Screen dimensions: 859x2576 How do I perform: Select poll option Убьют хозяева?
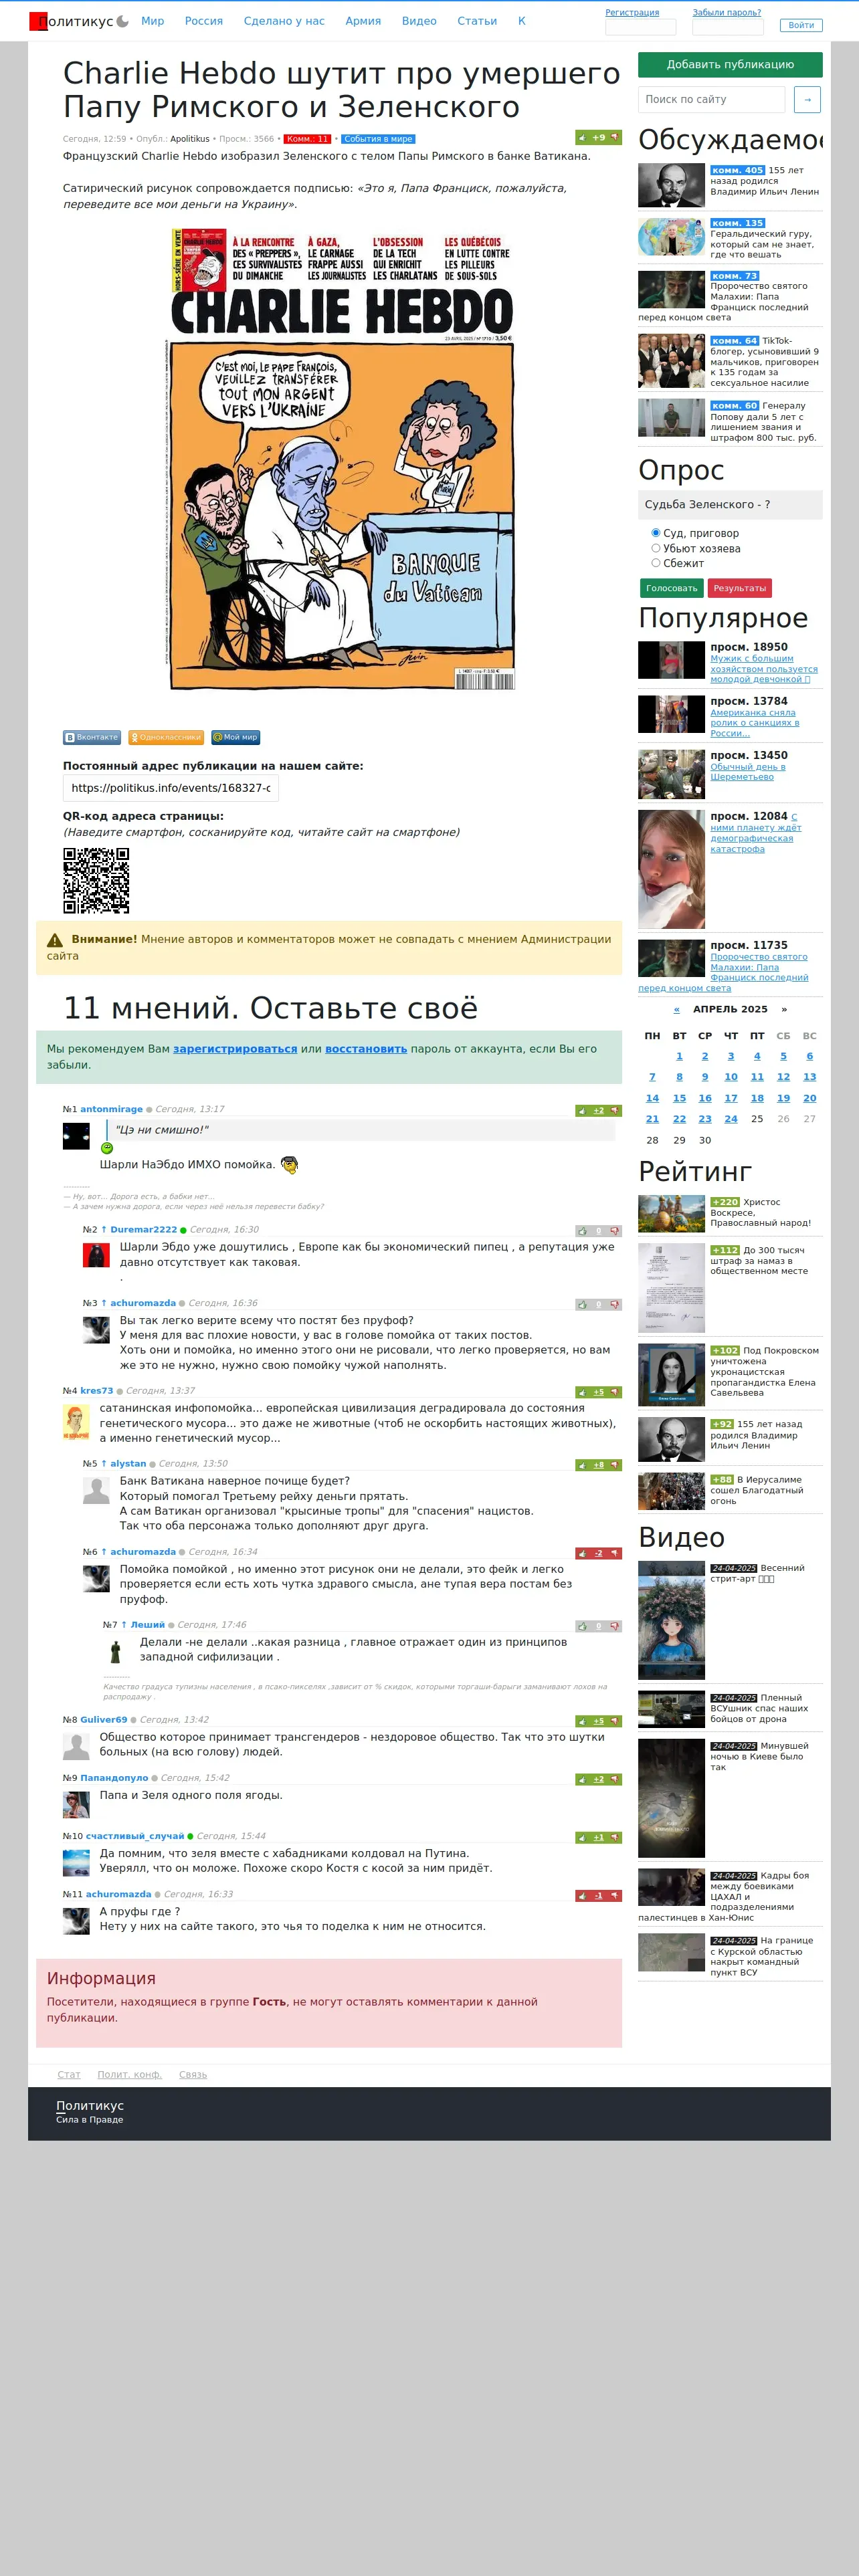click(x=656, y=548)
